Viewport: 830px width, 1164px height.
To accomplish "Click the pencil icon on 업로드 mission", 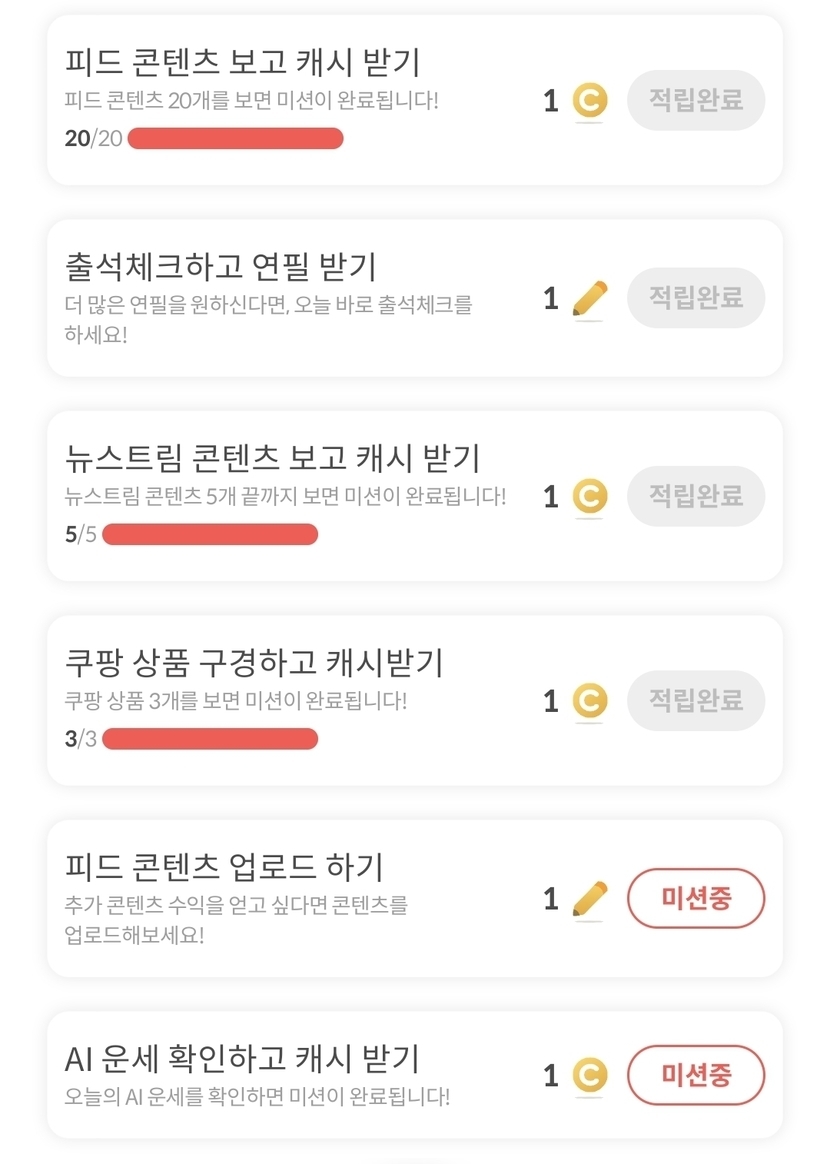I will (x=590, y=899).
